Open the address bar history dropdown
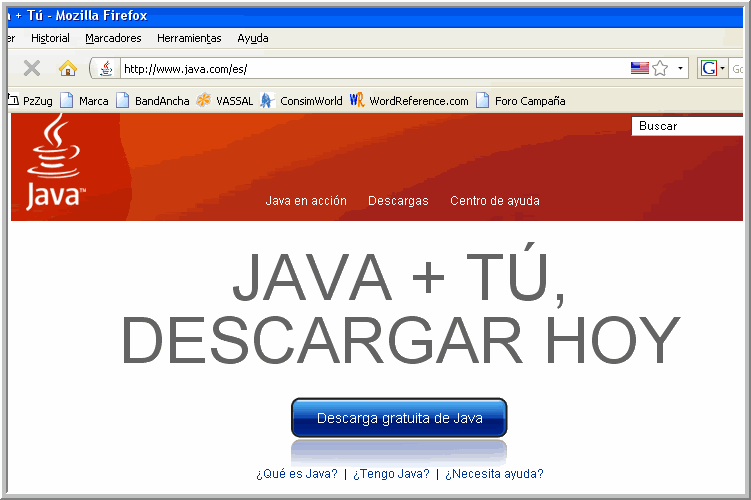 point(681,68)
